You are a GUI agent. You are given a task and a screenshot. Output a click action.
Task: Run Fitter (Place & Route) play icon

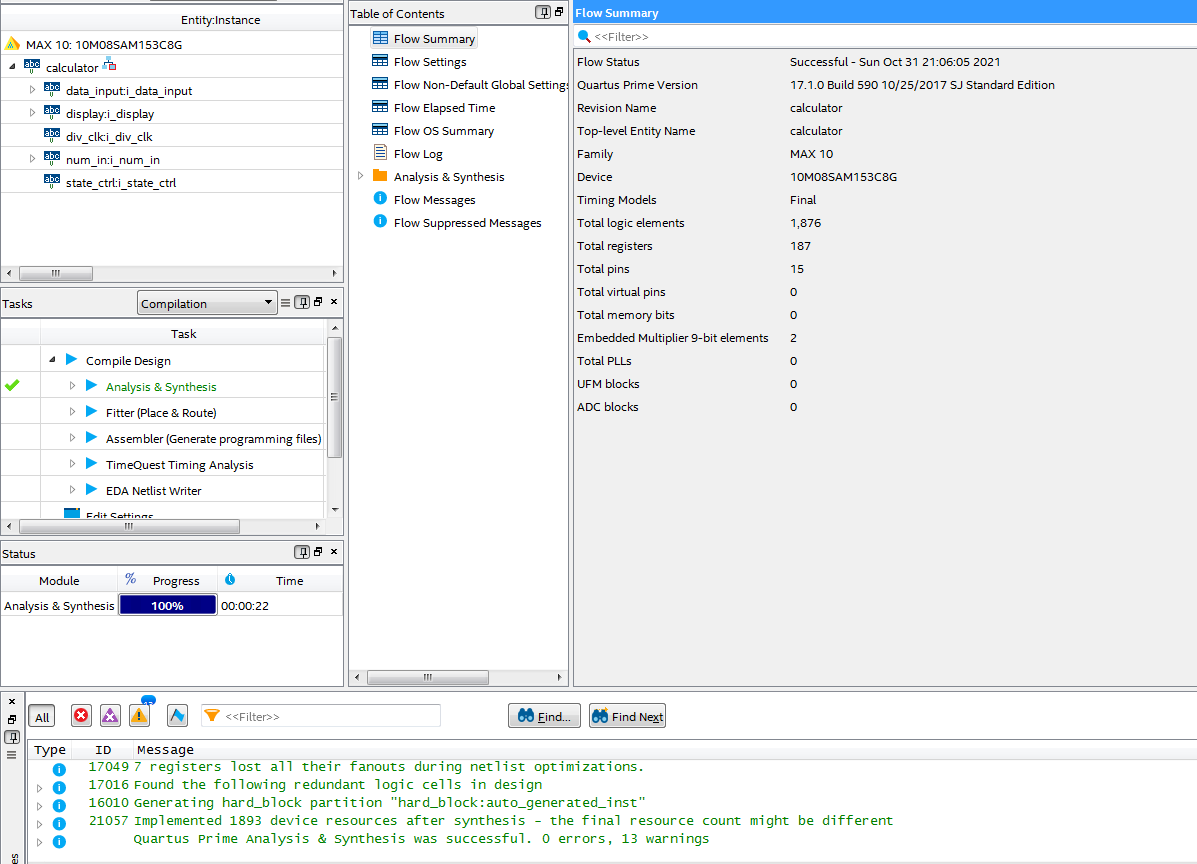[92, 412]
